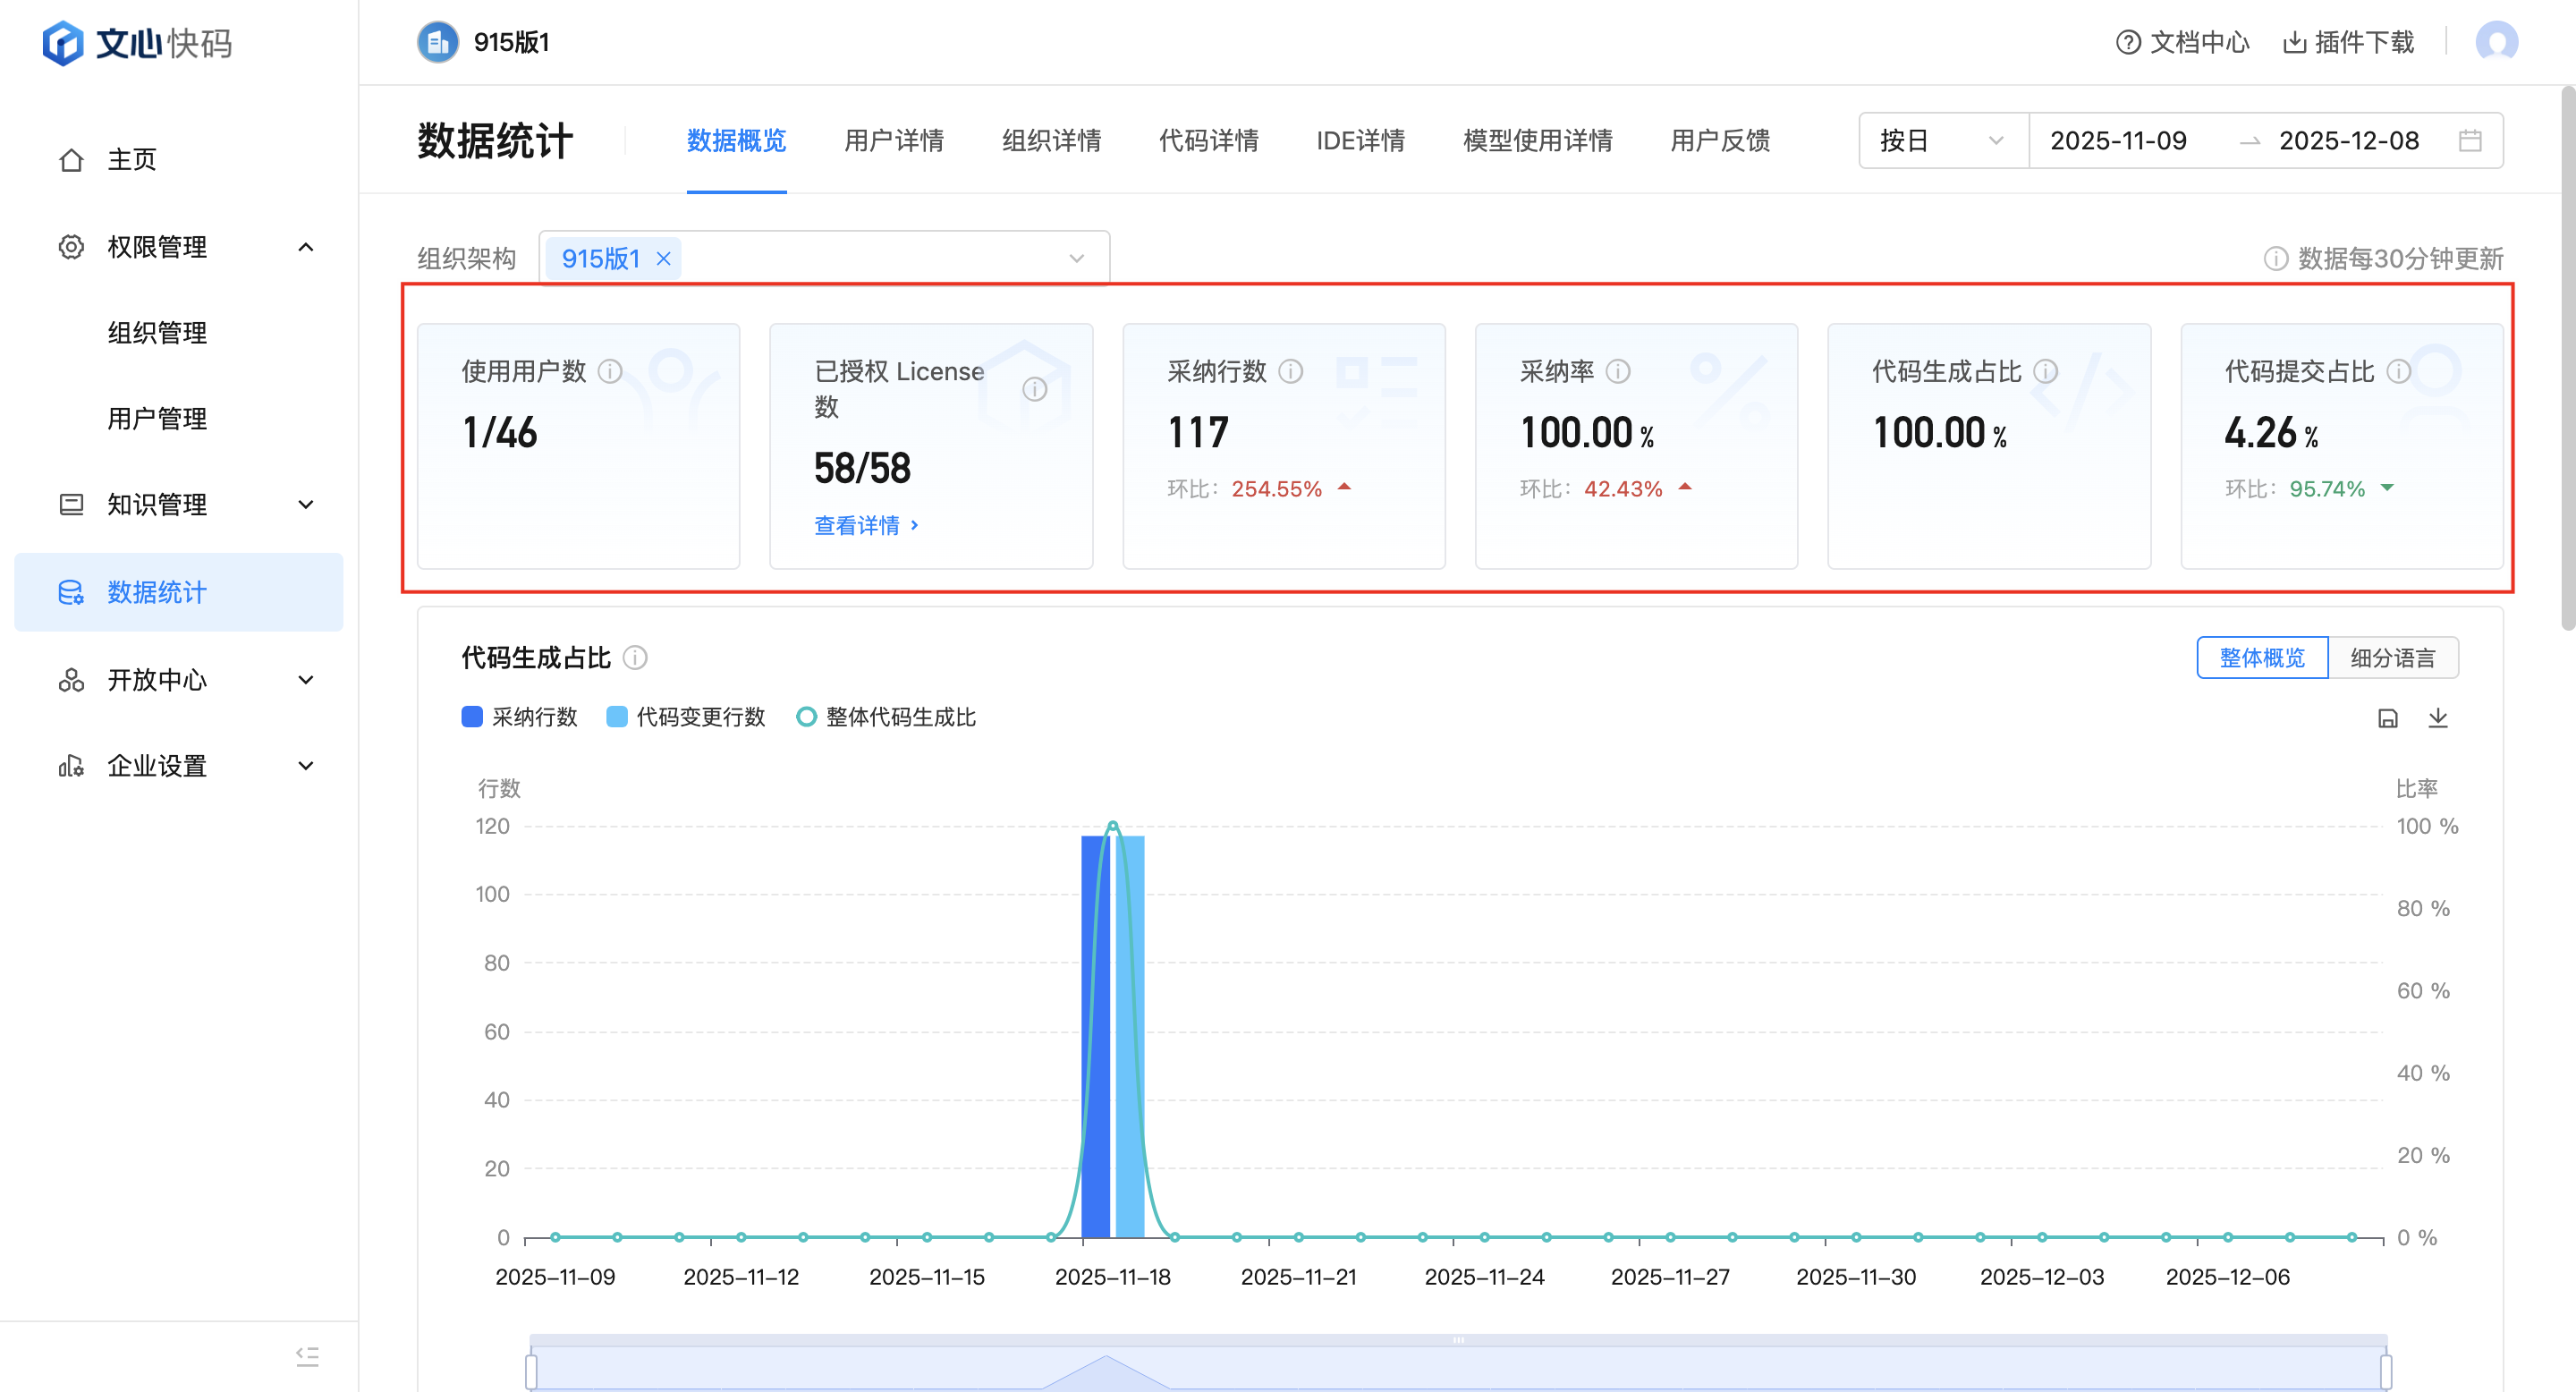The image size is (2576, 1392).
Task: Click the left handle of chart zoom slider
Action: (531, 1371)
